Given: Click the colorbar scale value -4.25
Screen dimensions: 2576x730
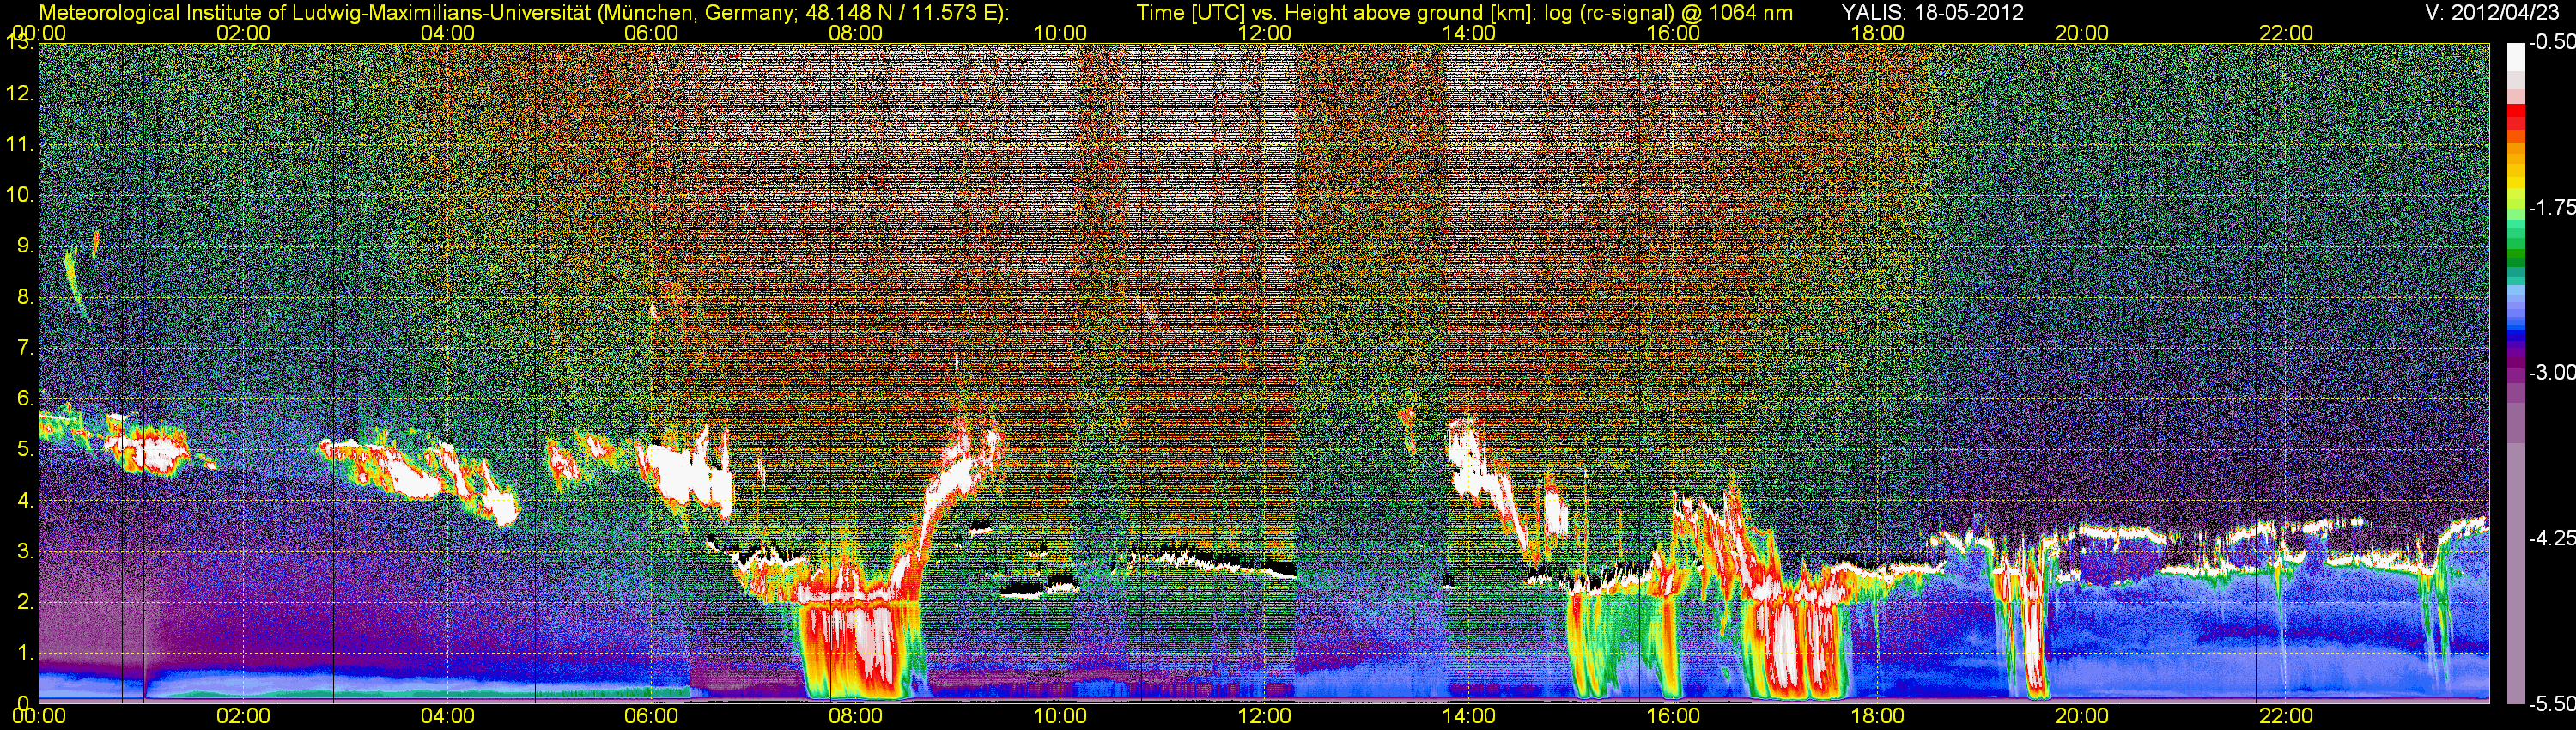Looking at the screenshot, I should click(x=2551, y=538).
